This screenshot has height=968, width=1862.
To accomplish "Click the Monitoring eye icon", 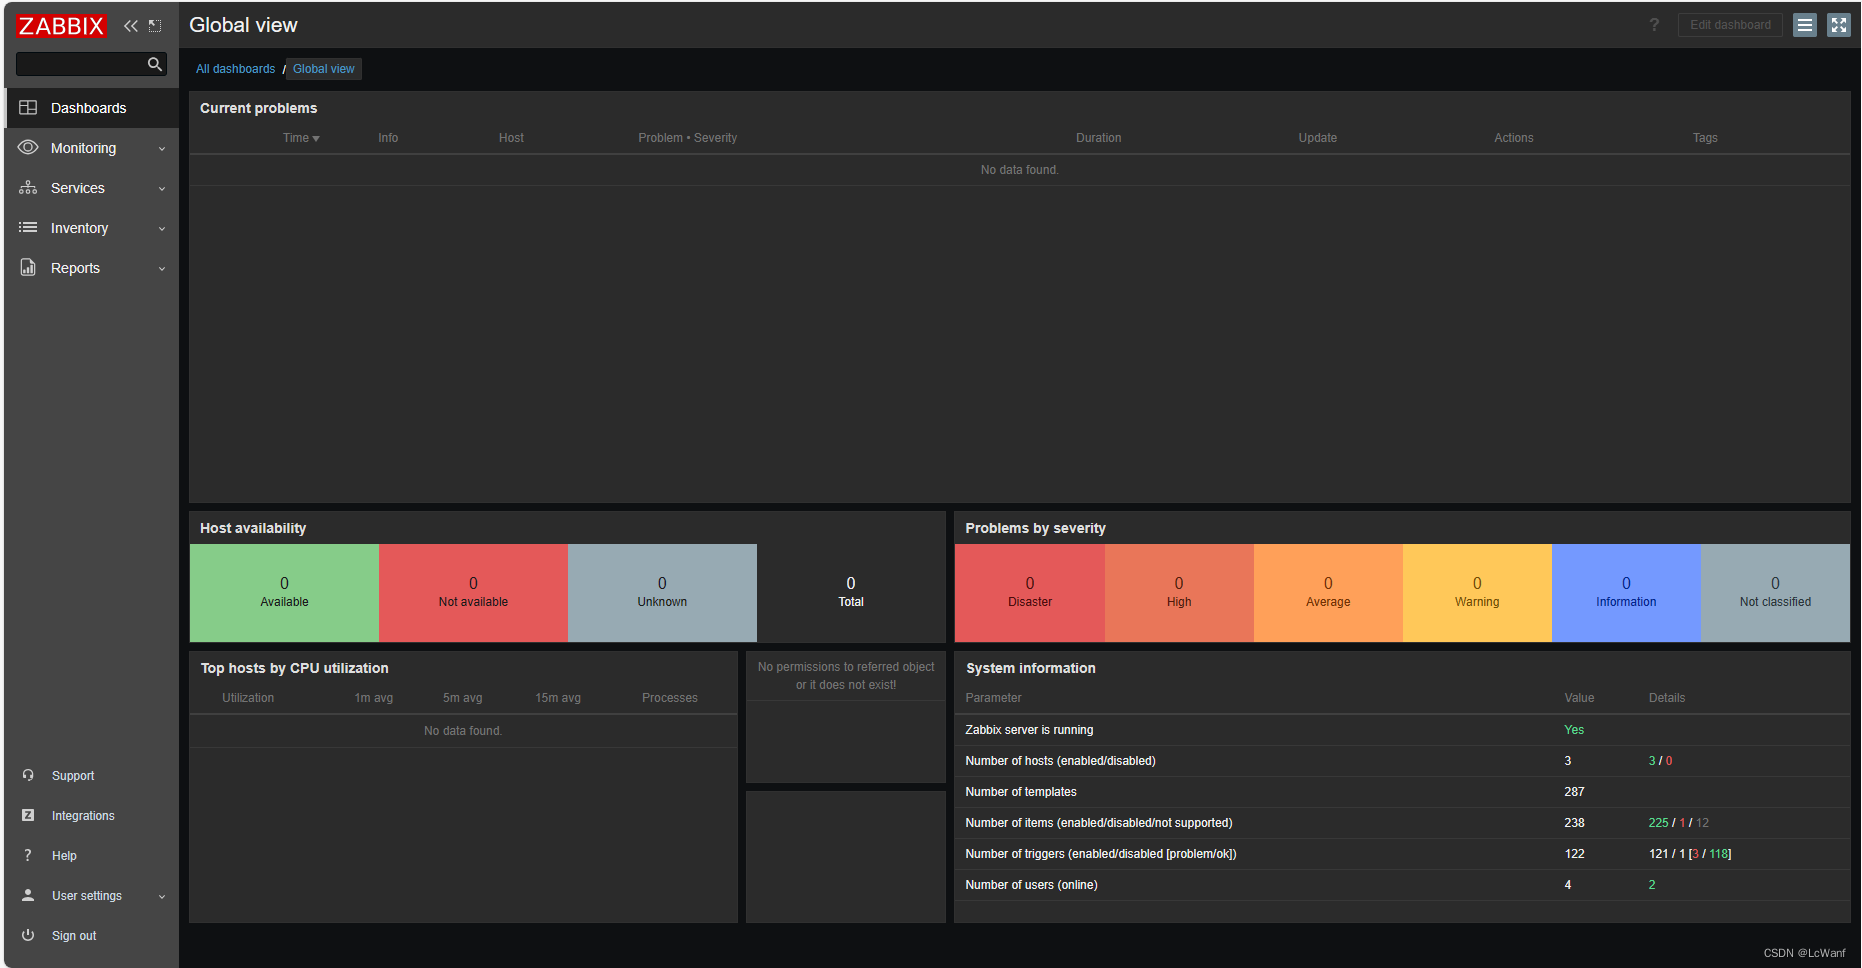I will point(28,147).
